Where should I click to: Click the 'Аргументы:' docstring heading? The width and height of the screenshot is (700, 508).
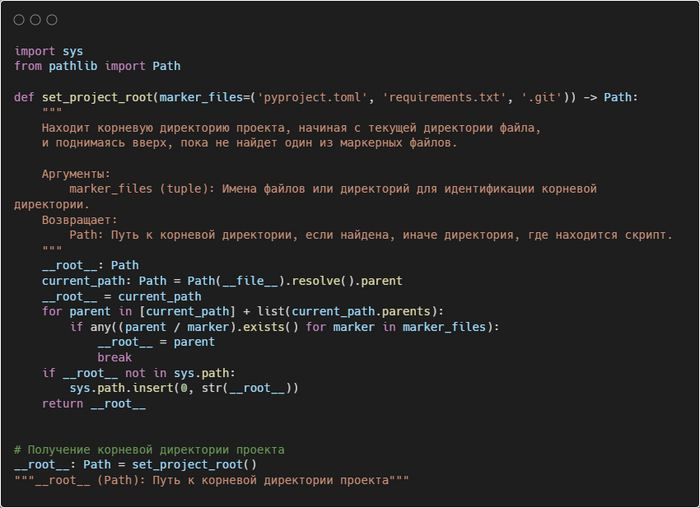[x=76, y=174]
